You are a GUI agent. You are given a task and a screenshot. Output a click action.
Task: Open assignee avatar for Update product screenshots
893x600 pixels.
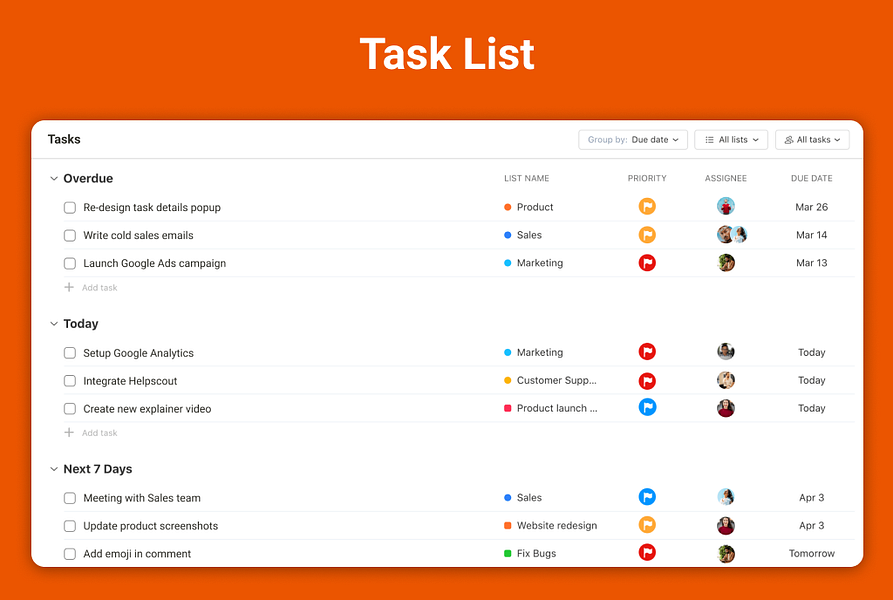(x=726, y=525)
